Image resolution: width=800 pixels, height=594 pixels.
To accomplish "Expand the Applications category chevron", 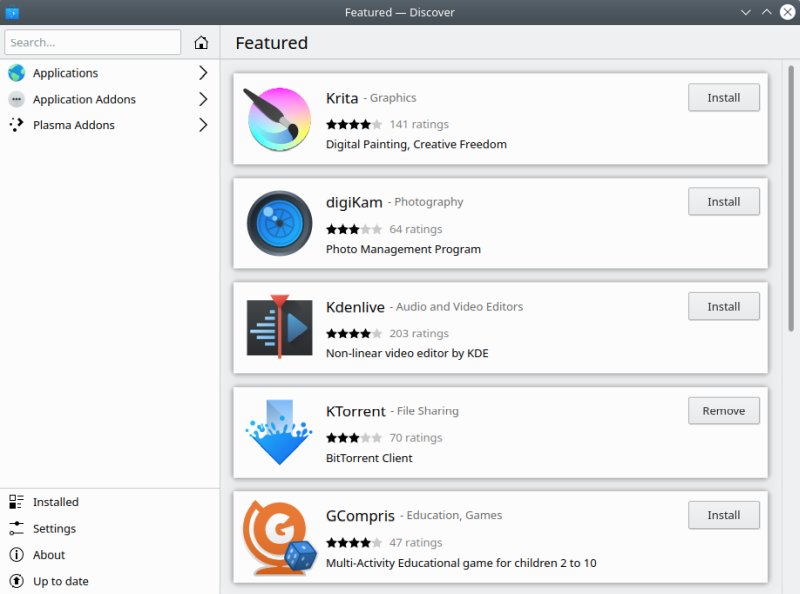I will point(203,73).
